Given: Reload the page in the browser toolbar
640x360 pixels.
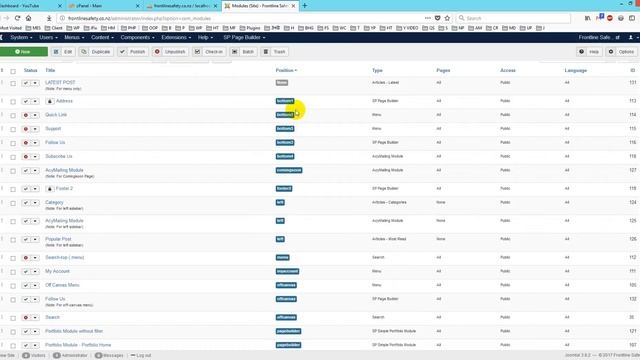Looking at the screenshot, I should click(17, 18).
